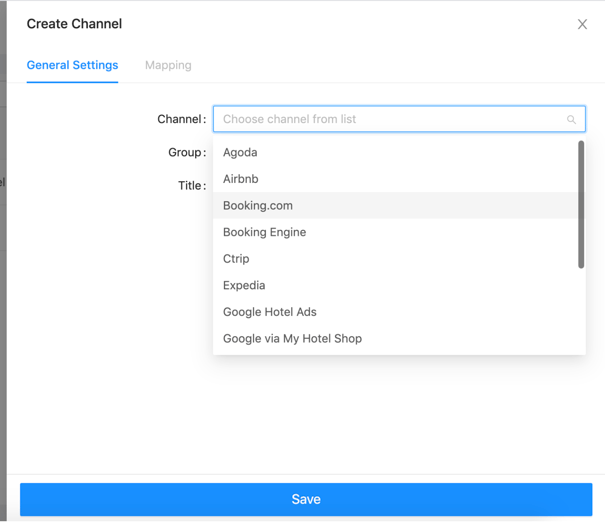Focus the Choose channel from list field
Screen dimensions: 605x522
click(399, 119)
